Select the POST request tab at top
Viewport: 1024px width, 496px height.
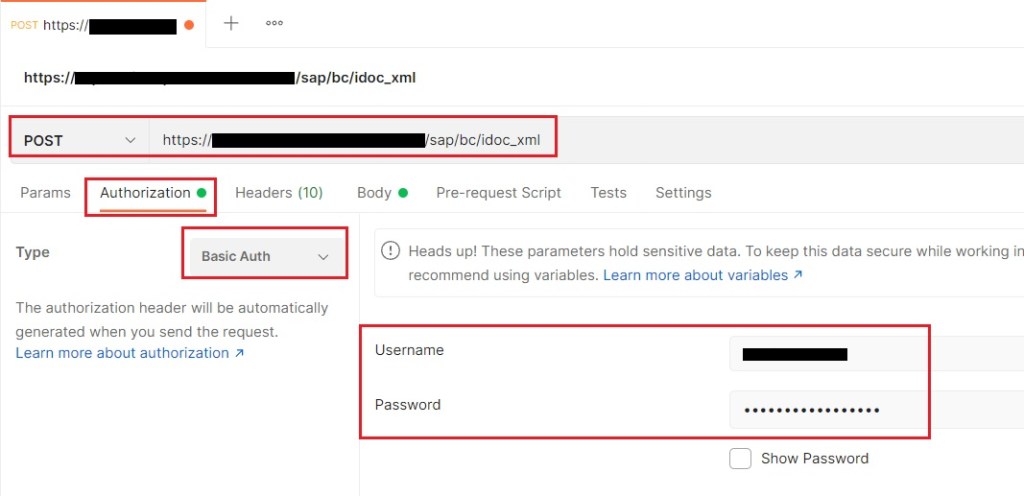[x=95, y=25]
